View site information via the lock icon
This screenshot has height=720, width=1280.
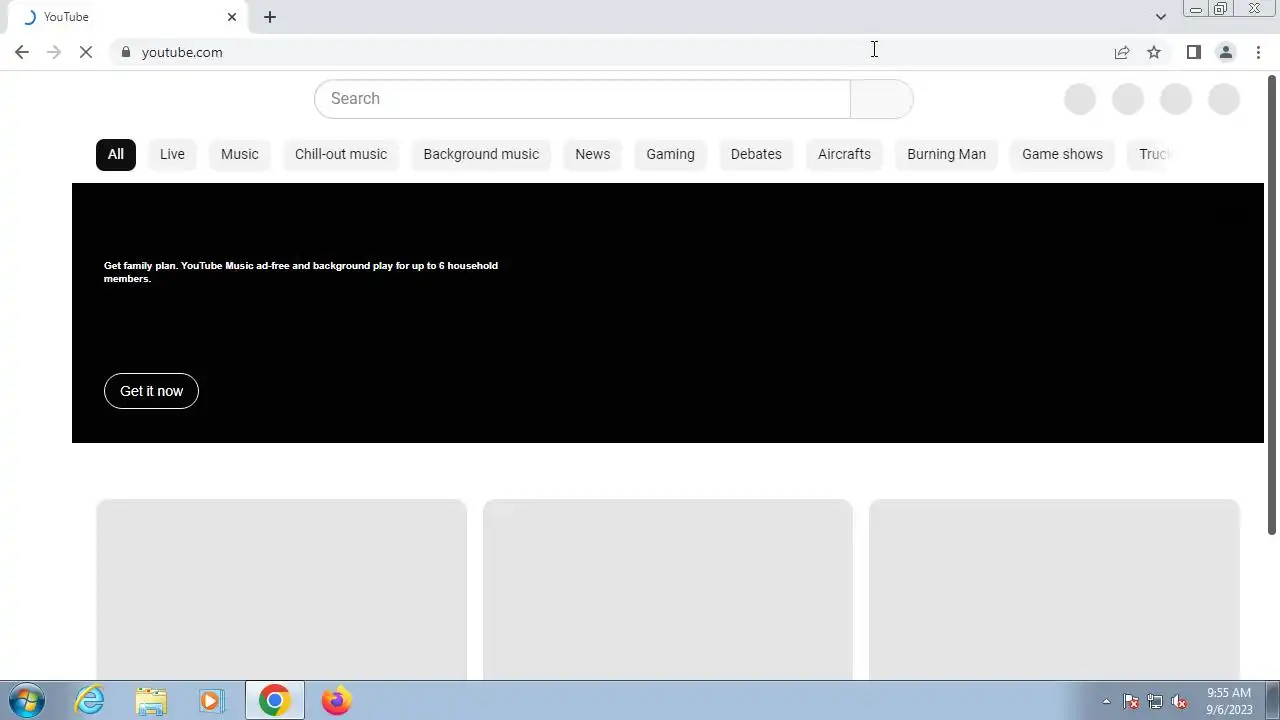(x=125, y=52)
